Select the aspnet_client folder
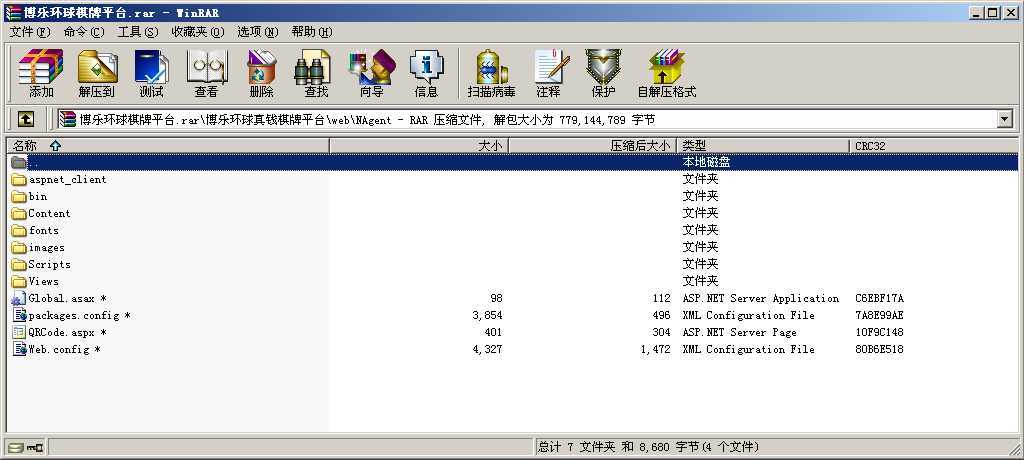Image resolution: width=1024 pixels, height=460 pixels. pyautogui.click(x=67, y=179)
